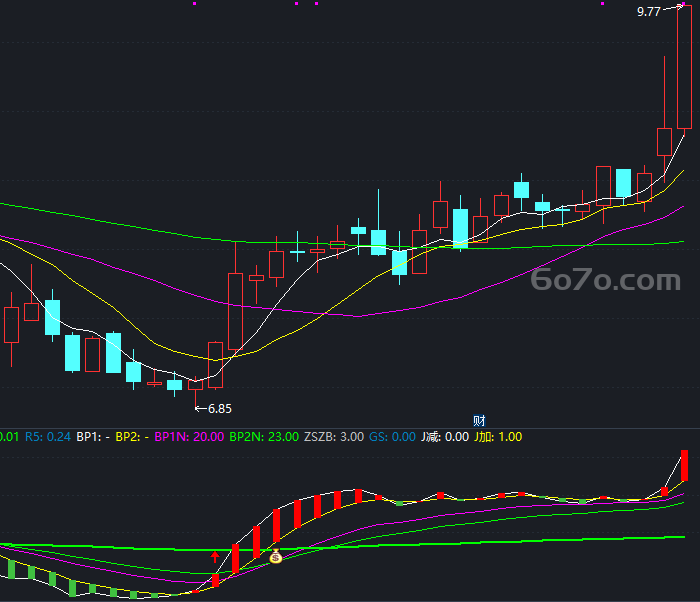Click the GS: 0.00 indicator label
The height and width of the screenshot is (602, 700).
[392, 437]
